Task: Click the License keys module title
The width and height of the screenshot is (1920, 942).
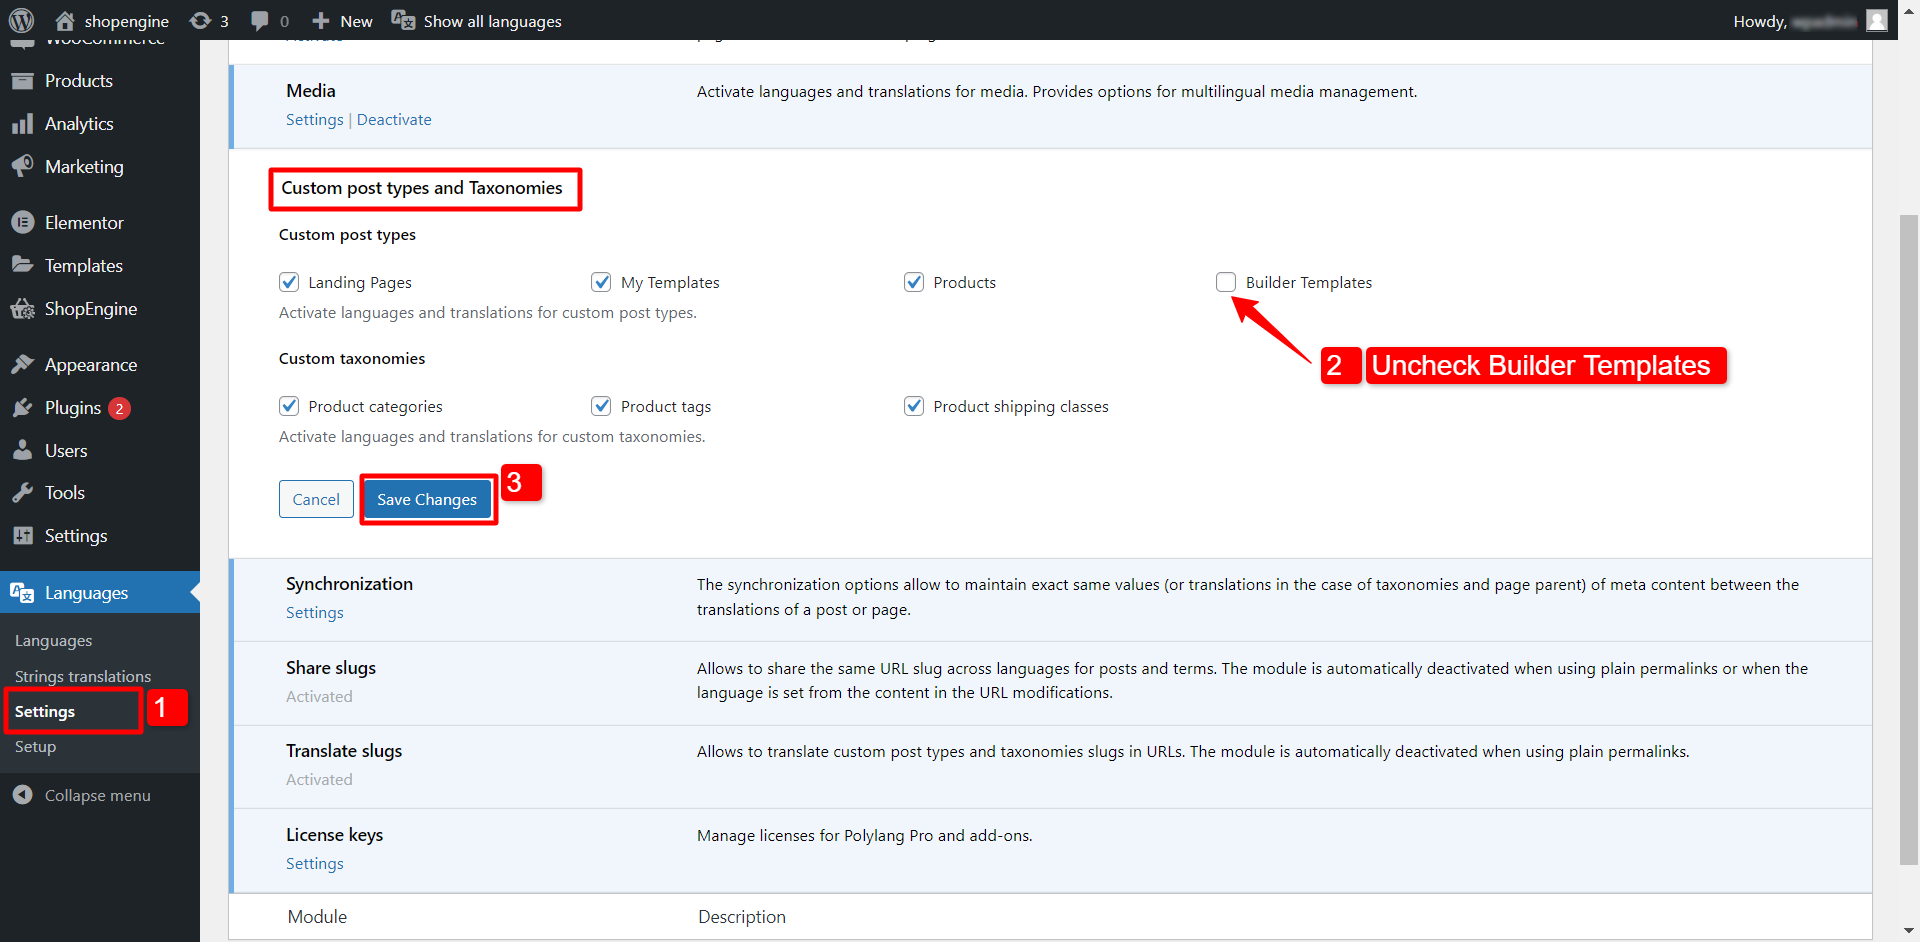Action: (x=335, y=835)
